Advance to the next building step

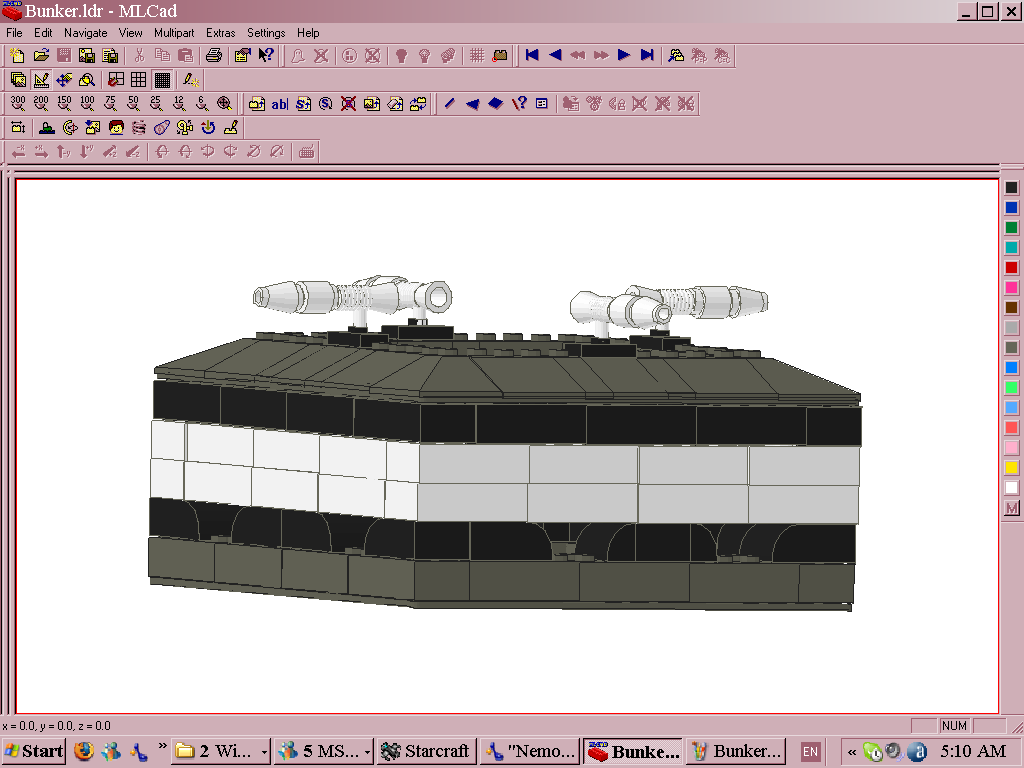(x=624, y=56)
